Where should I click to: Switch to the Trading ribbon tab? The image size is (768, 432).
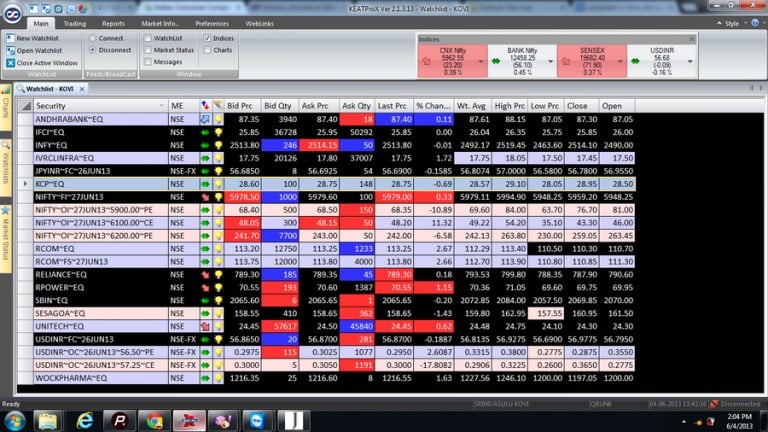(x=75, y=22)
